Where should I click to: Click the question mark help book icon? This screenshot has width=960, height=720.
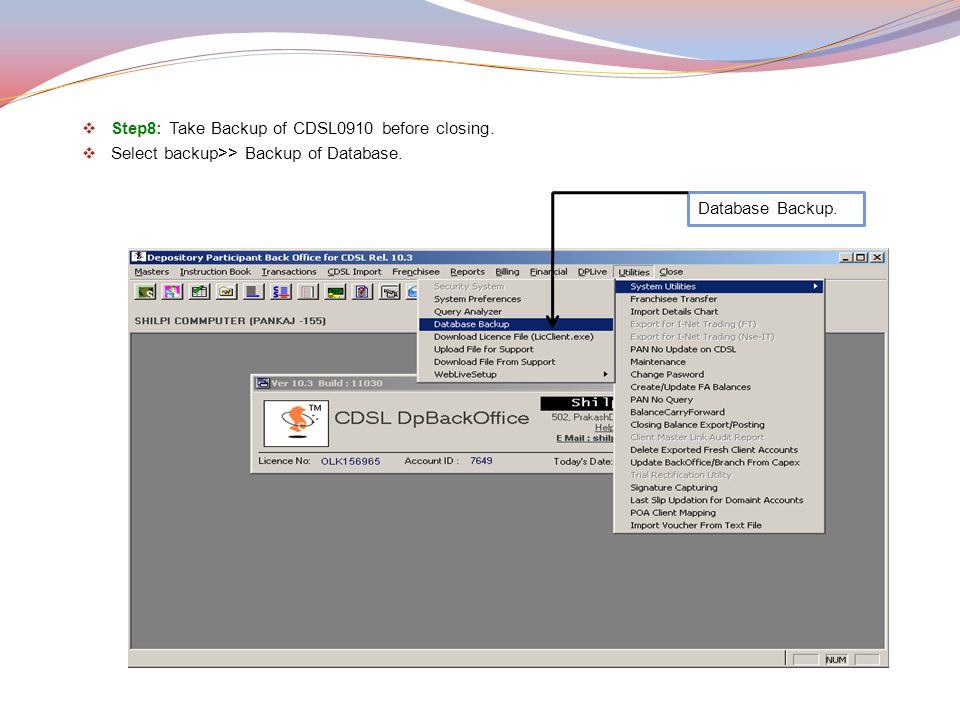[362, 292]
